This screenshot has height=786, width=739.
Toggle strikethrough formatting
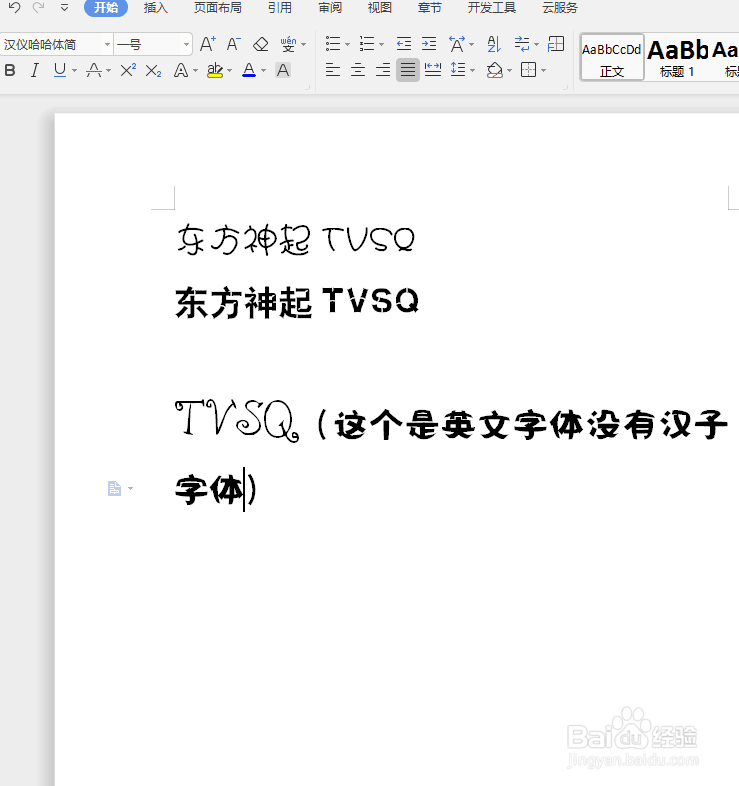click(94, 70)
